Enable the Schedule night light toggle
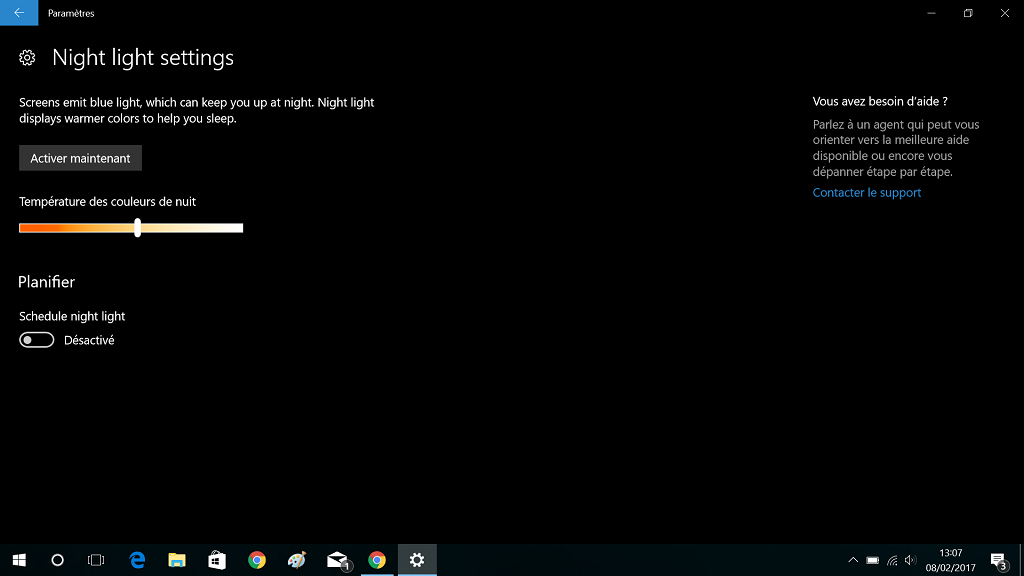 pos(36,340)
